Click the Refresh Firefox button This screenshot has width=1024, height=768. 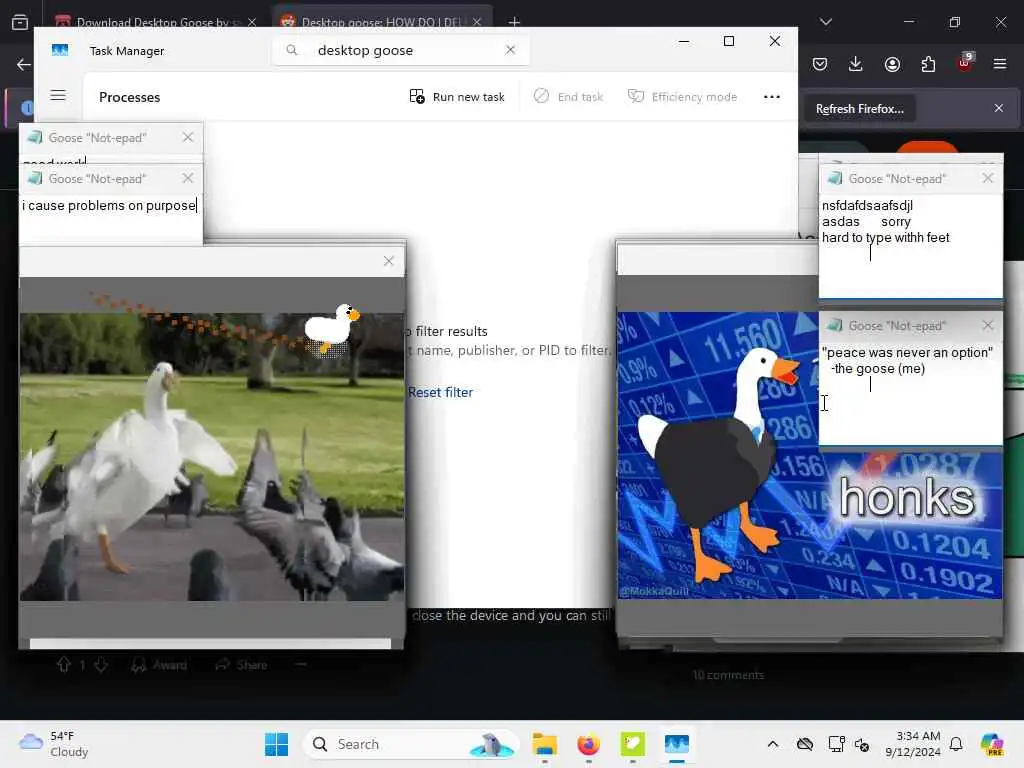859,108
